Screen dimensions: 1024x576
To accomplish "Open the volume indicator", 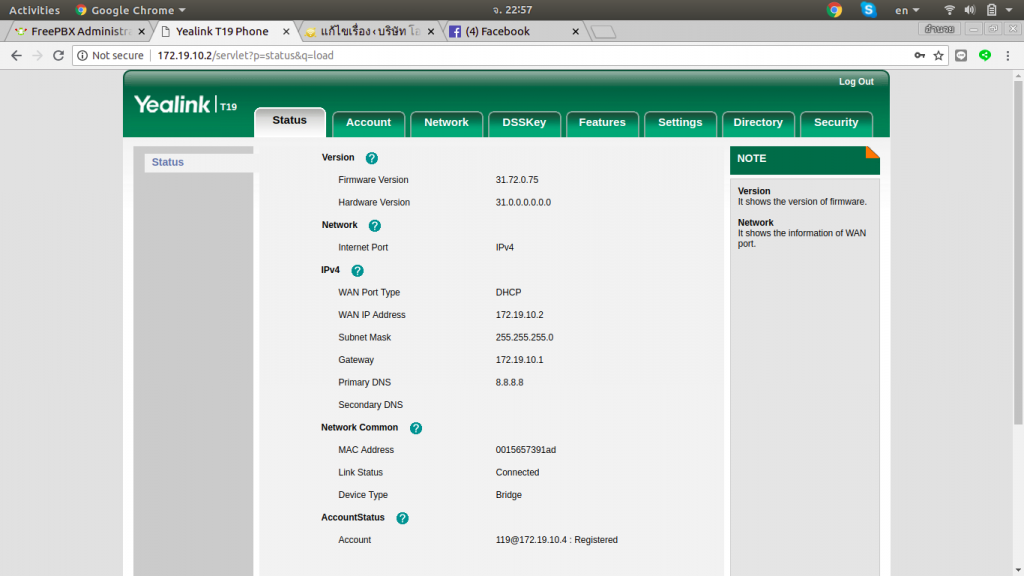I will [x=970, y=10].
